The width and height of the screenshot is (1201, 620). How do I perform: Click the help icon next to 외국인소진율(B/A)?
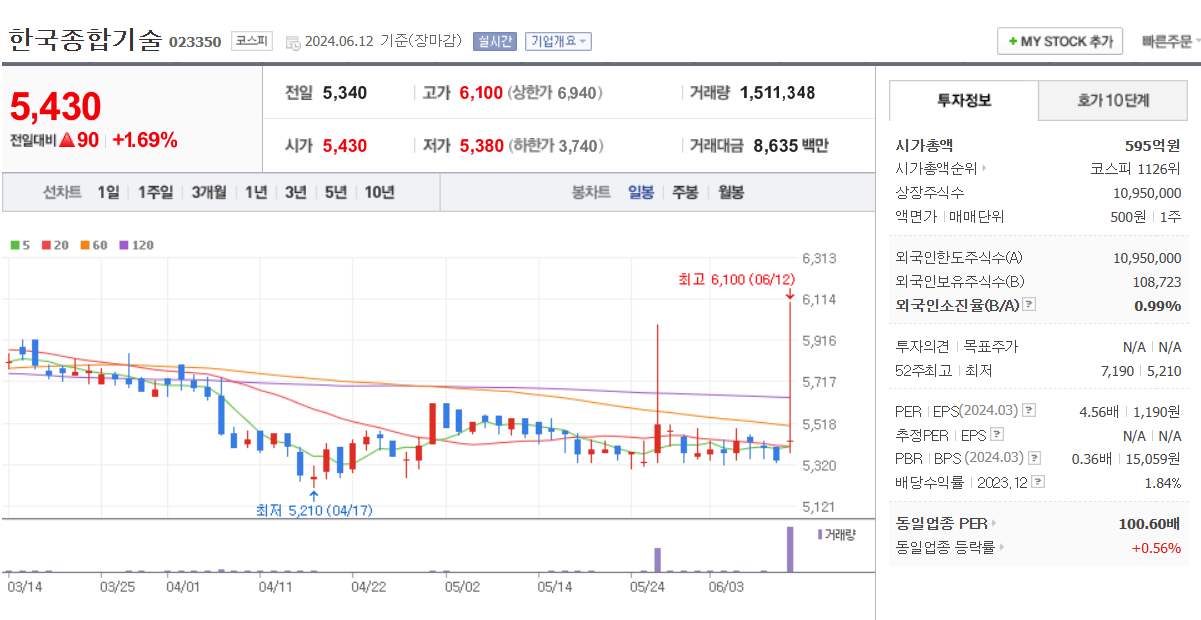click(1029, 306)
